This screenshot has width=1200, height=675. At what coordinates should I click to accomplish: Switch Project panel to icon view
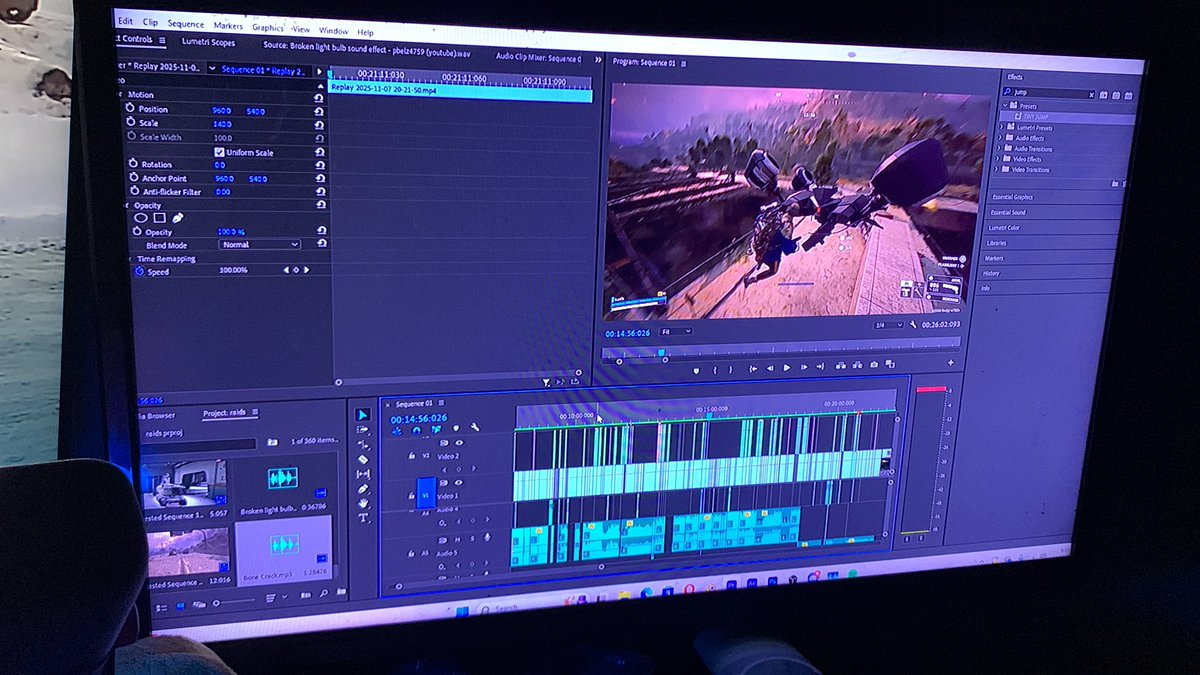[180, 605]
